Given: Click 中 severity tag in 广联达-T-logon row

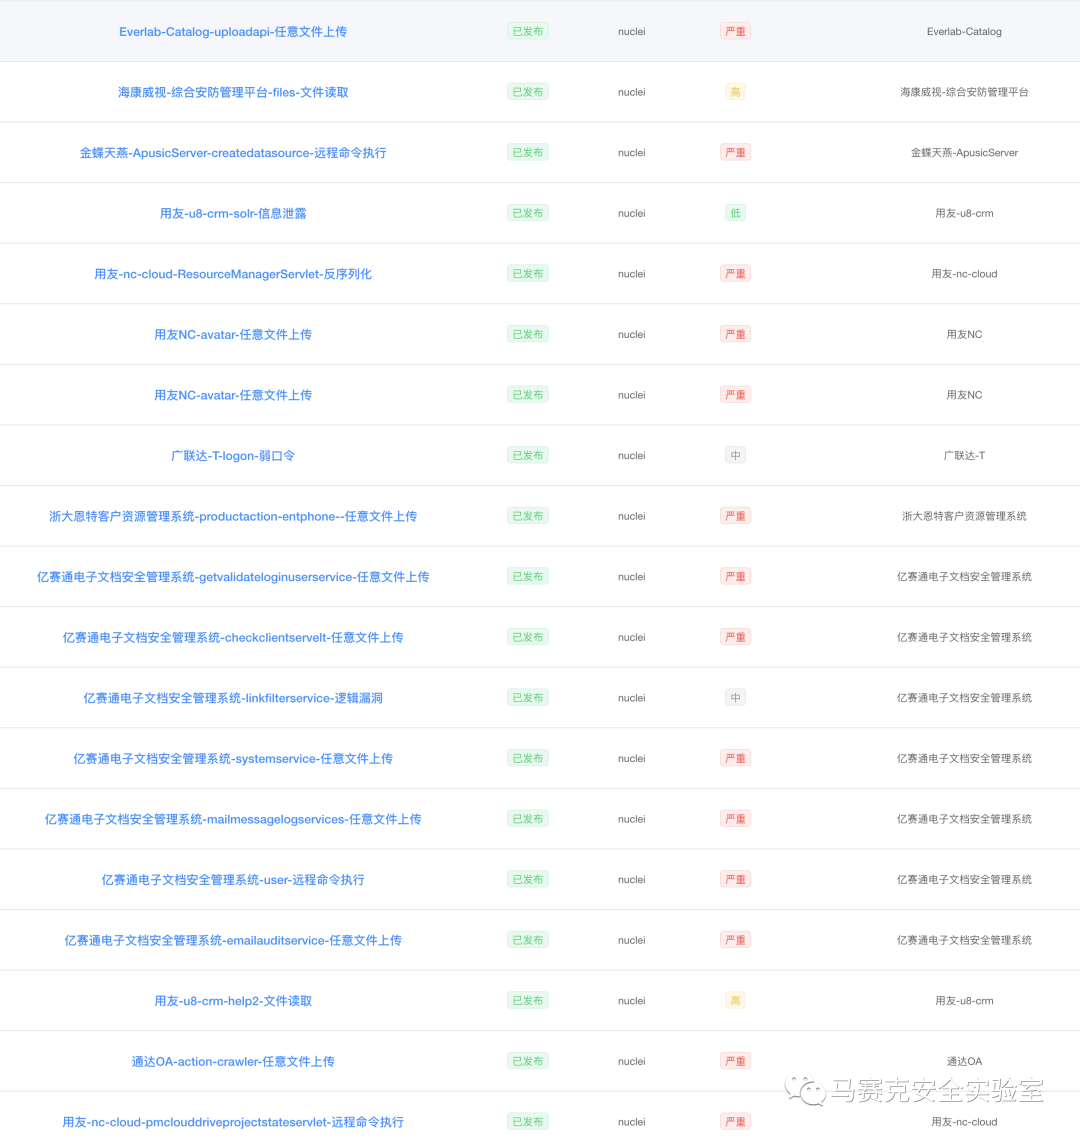Looking at the screenshot, I should (735, 456).
